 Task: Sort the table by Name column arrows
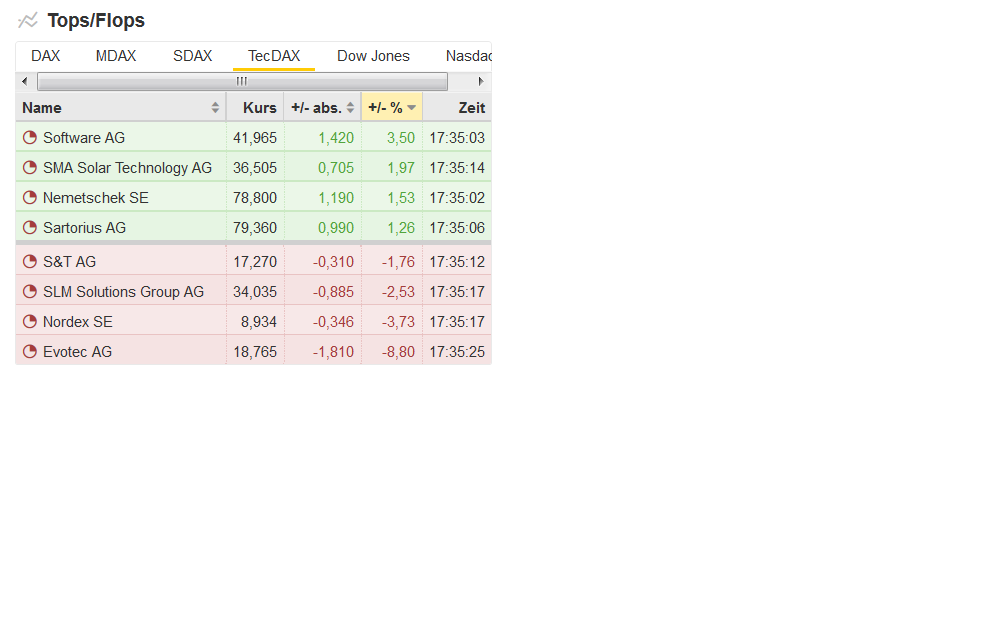(x=215, y=108)
